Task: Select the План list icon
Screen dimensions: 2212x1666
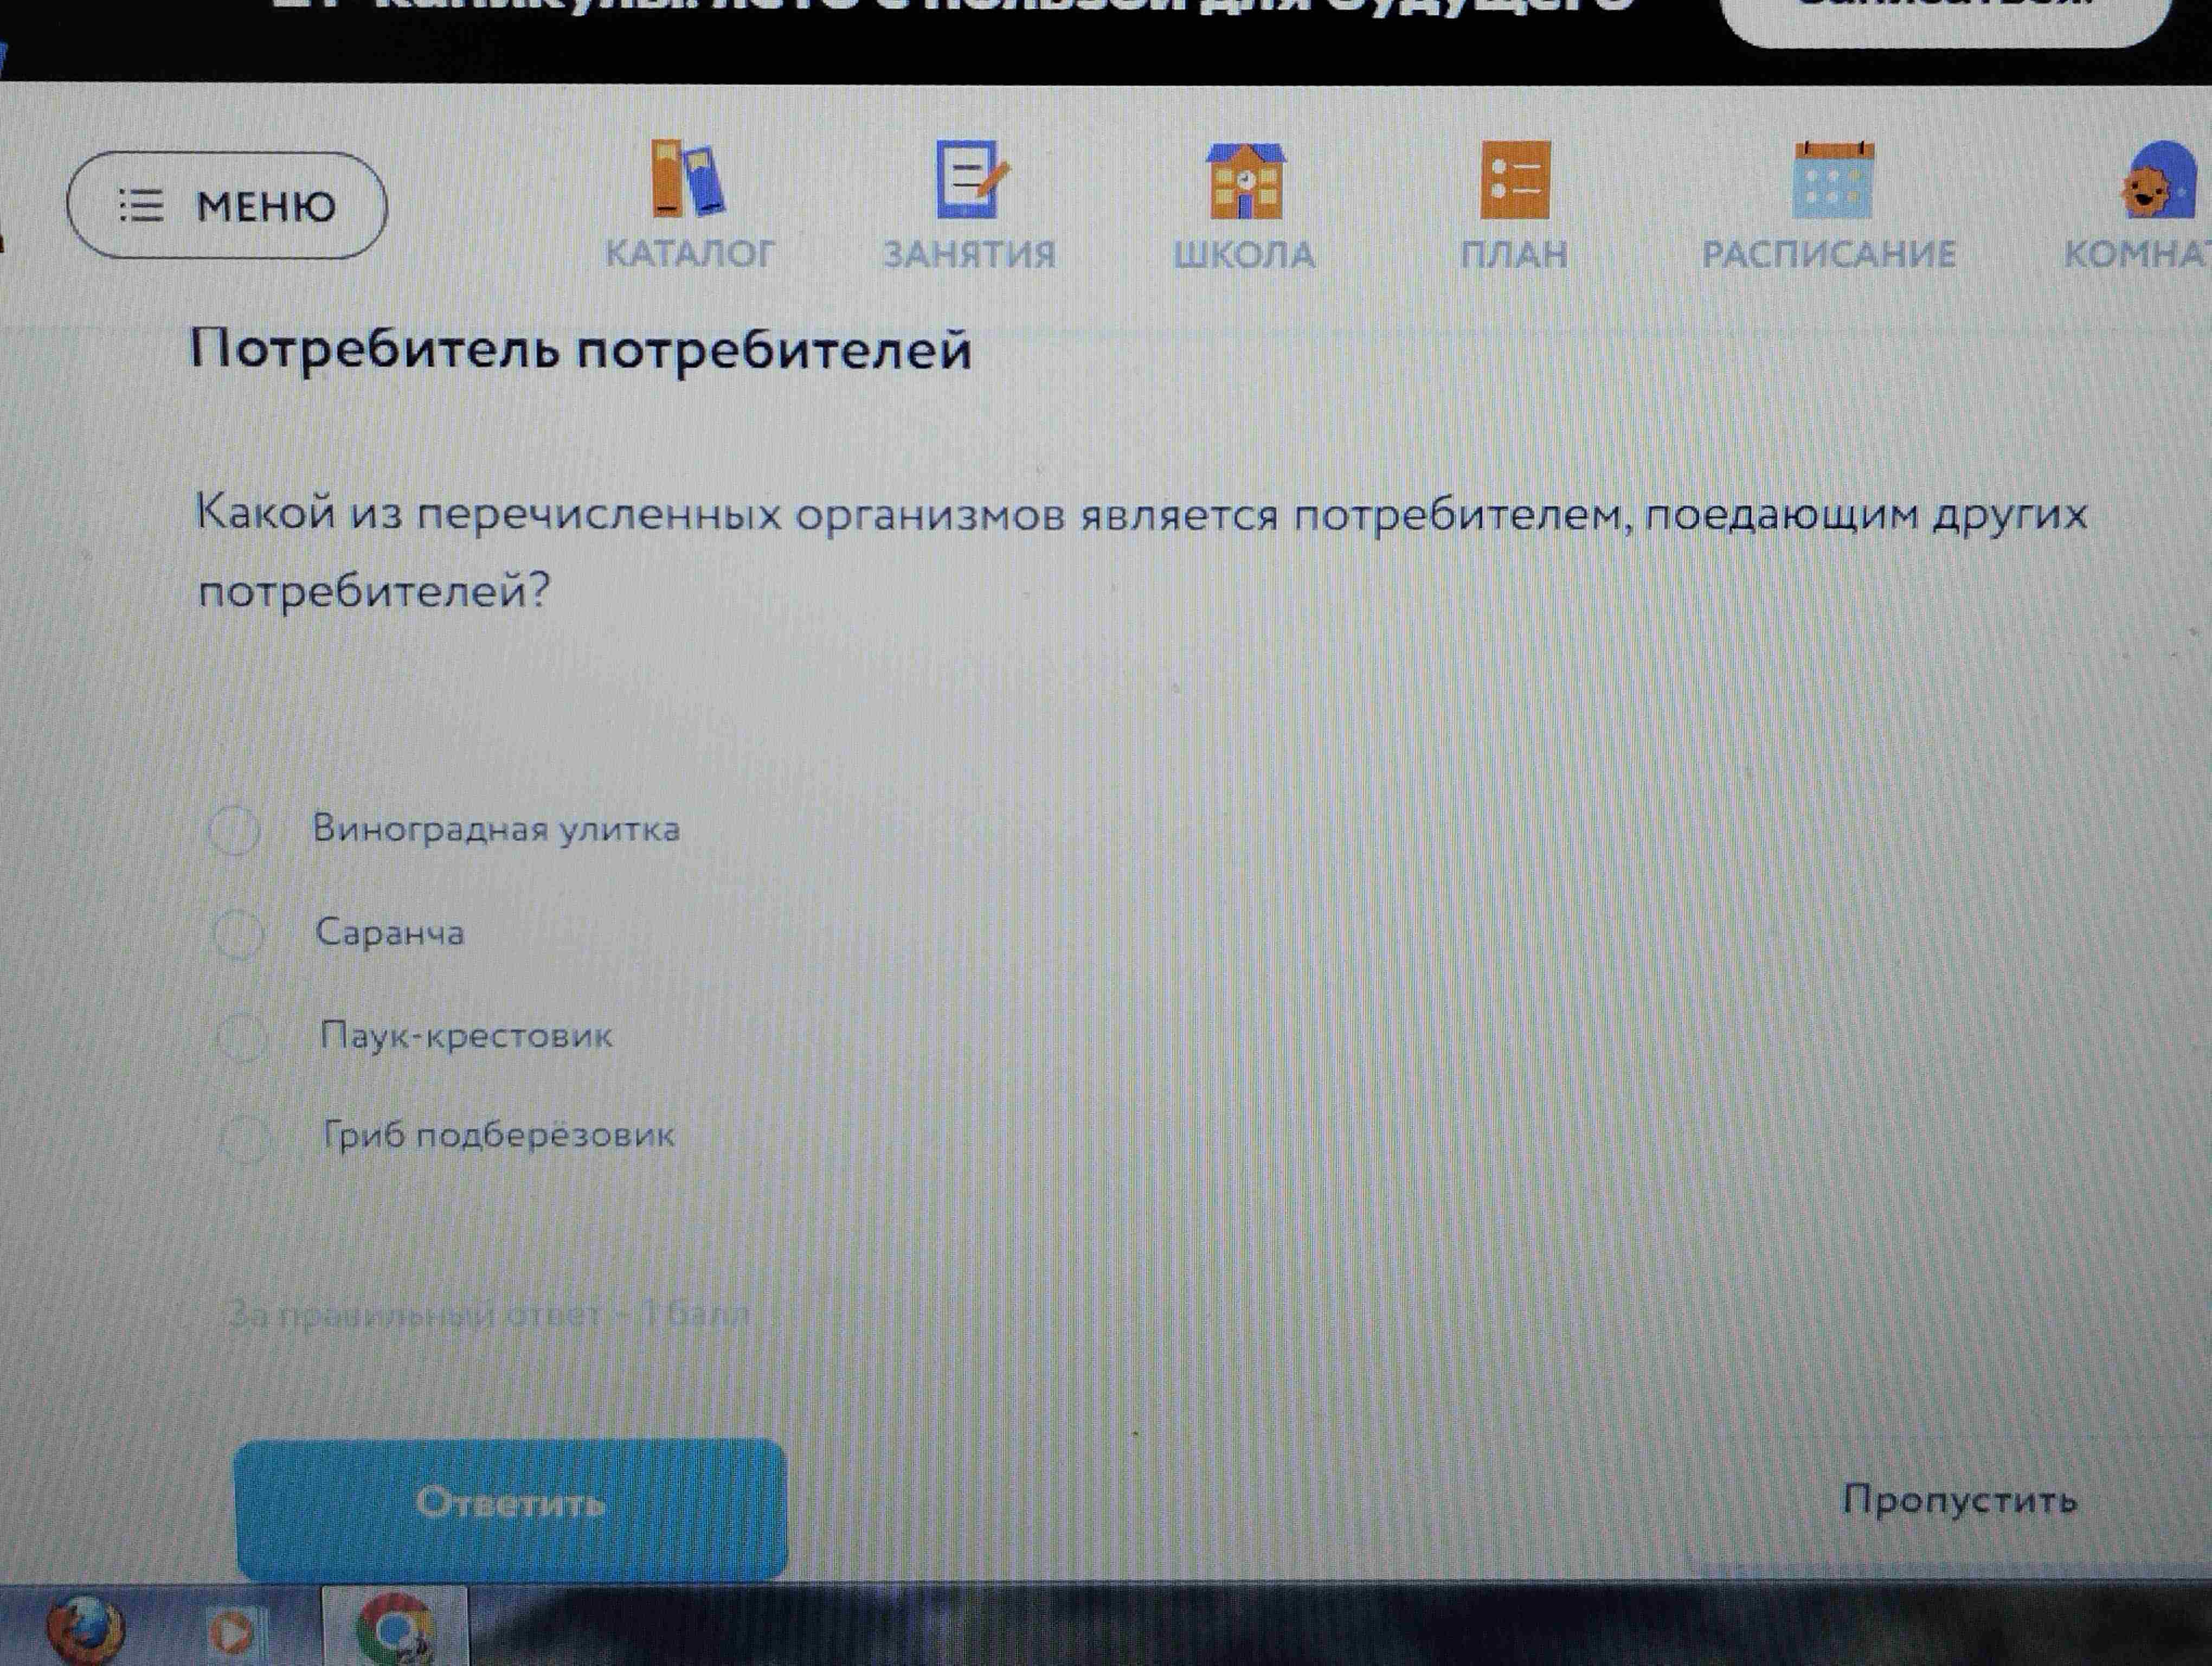Action: tap(1515, 180)
